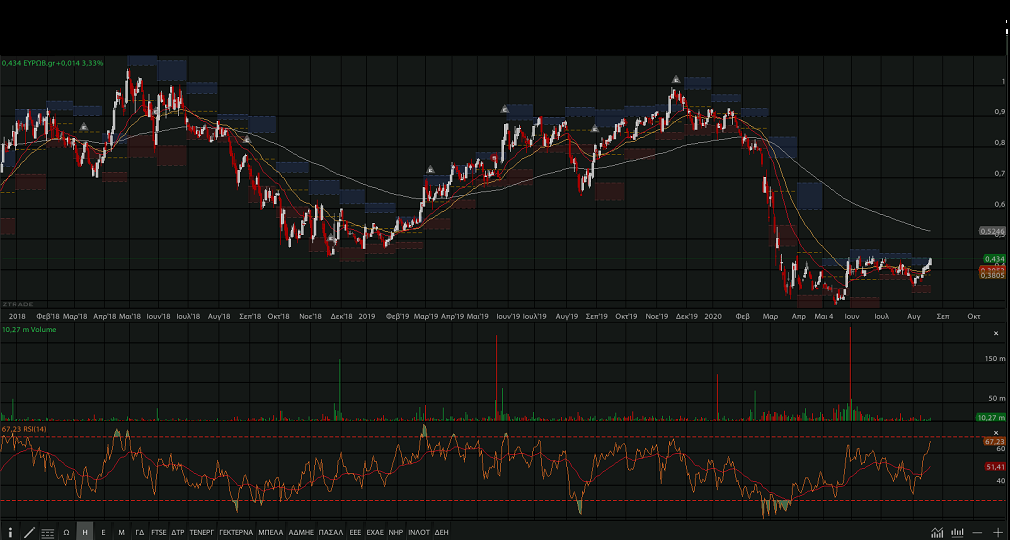Load the ΜΠΕΛΑ ticker chart

click(270, 533)
